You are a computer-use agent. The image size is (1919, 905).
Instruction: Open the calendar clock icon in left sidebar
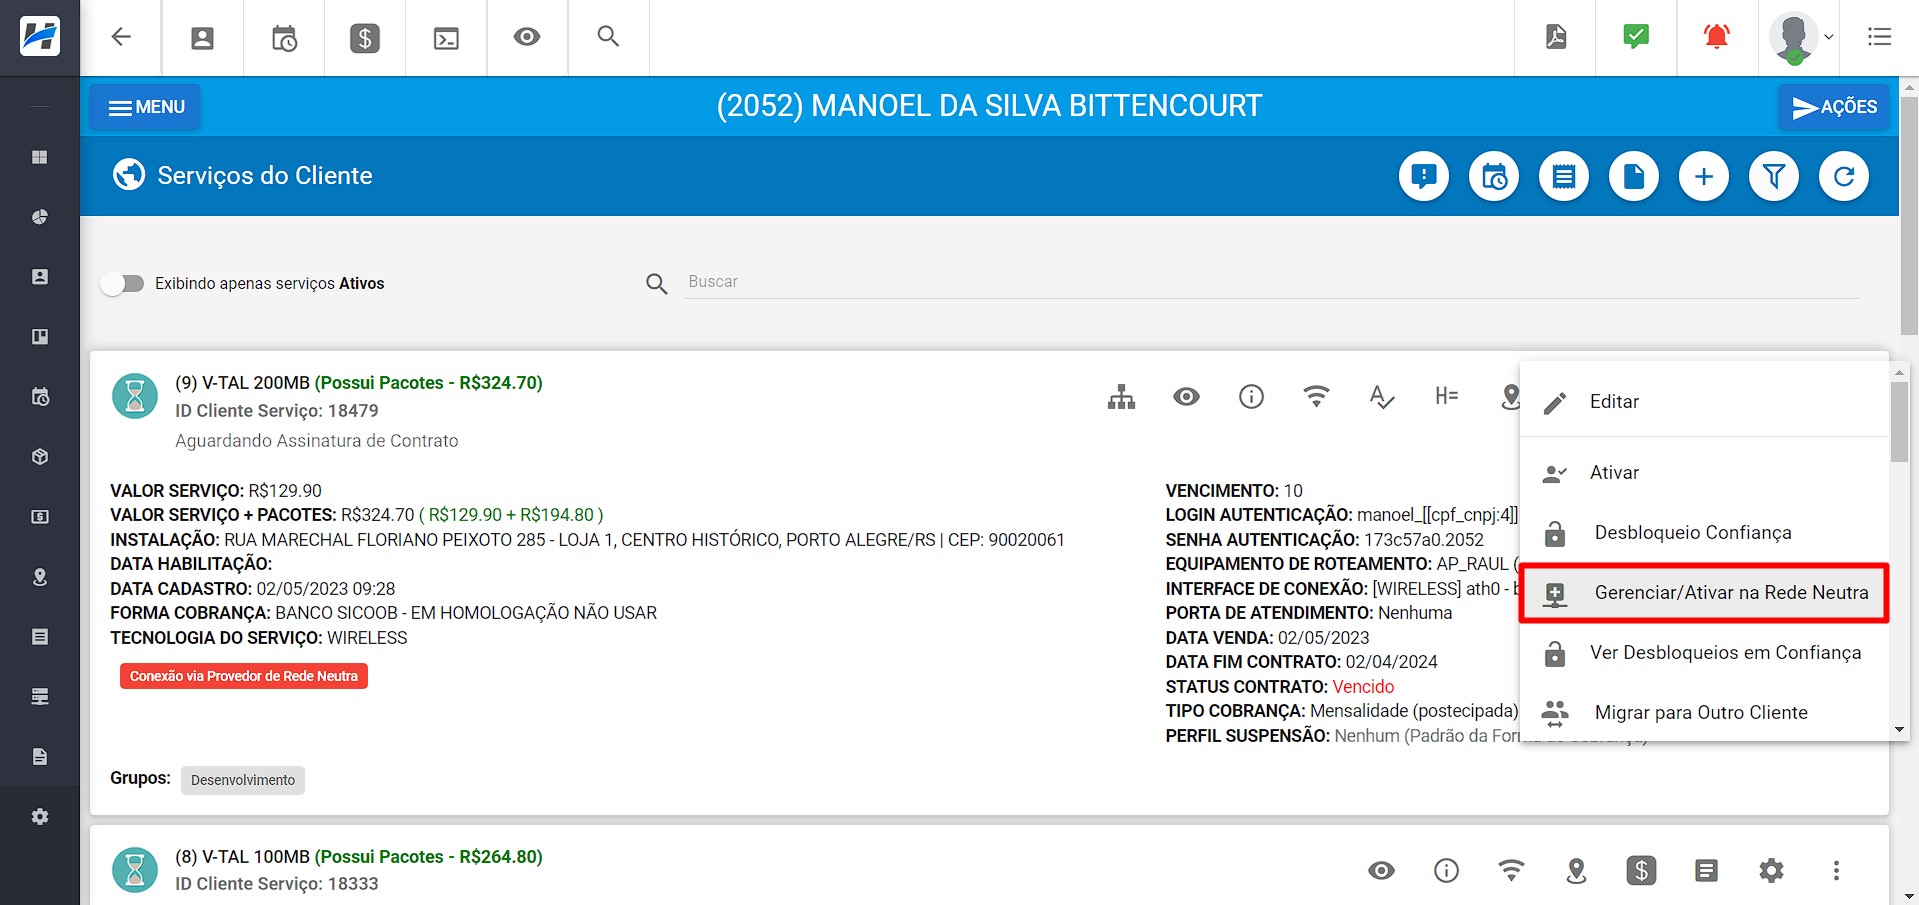tap(40, 397)
